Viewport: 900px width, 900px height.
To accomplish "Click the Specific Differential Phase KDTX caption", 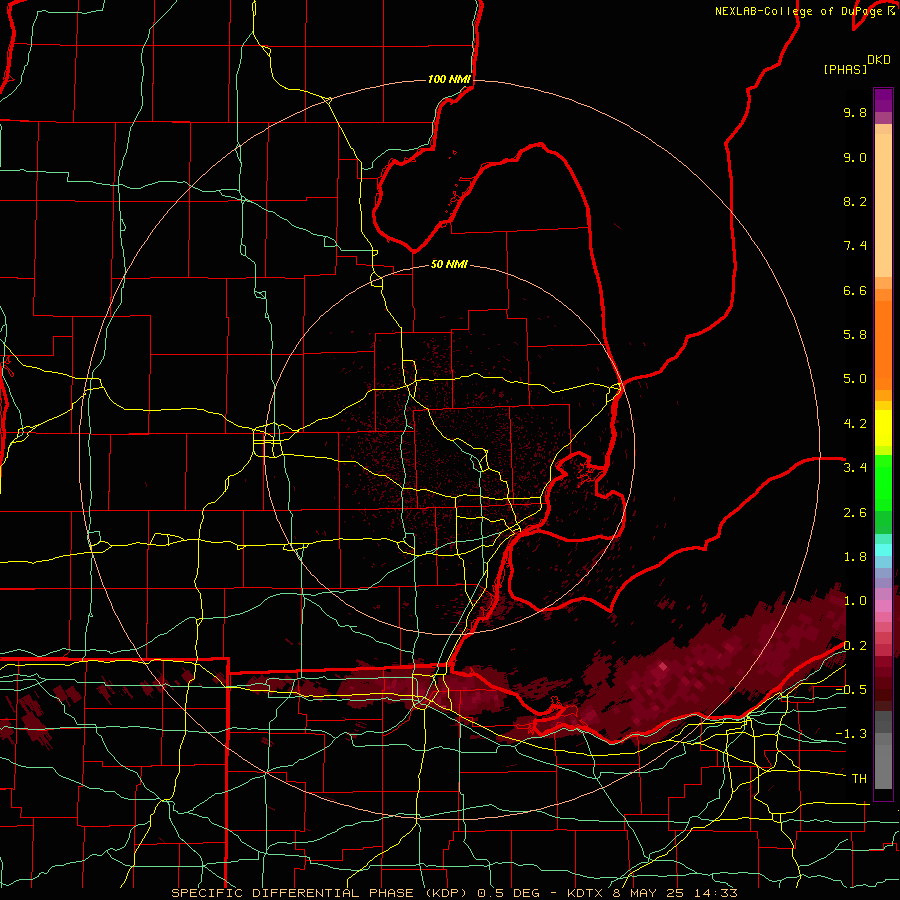I will 454,893.
